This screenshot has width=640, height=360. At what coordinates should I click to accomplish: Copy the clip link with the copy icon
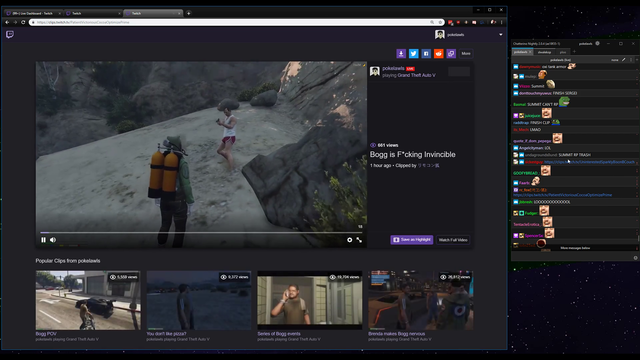point(451,53)
